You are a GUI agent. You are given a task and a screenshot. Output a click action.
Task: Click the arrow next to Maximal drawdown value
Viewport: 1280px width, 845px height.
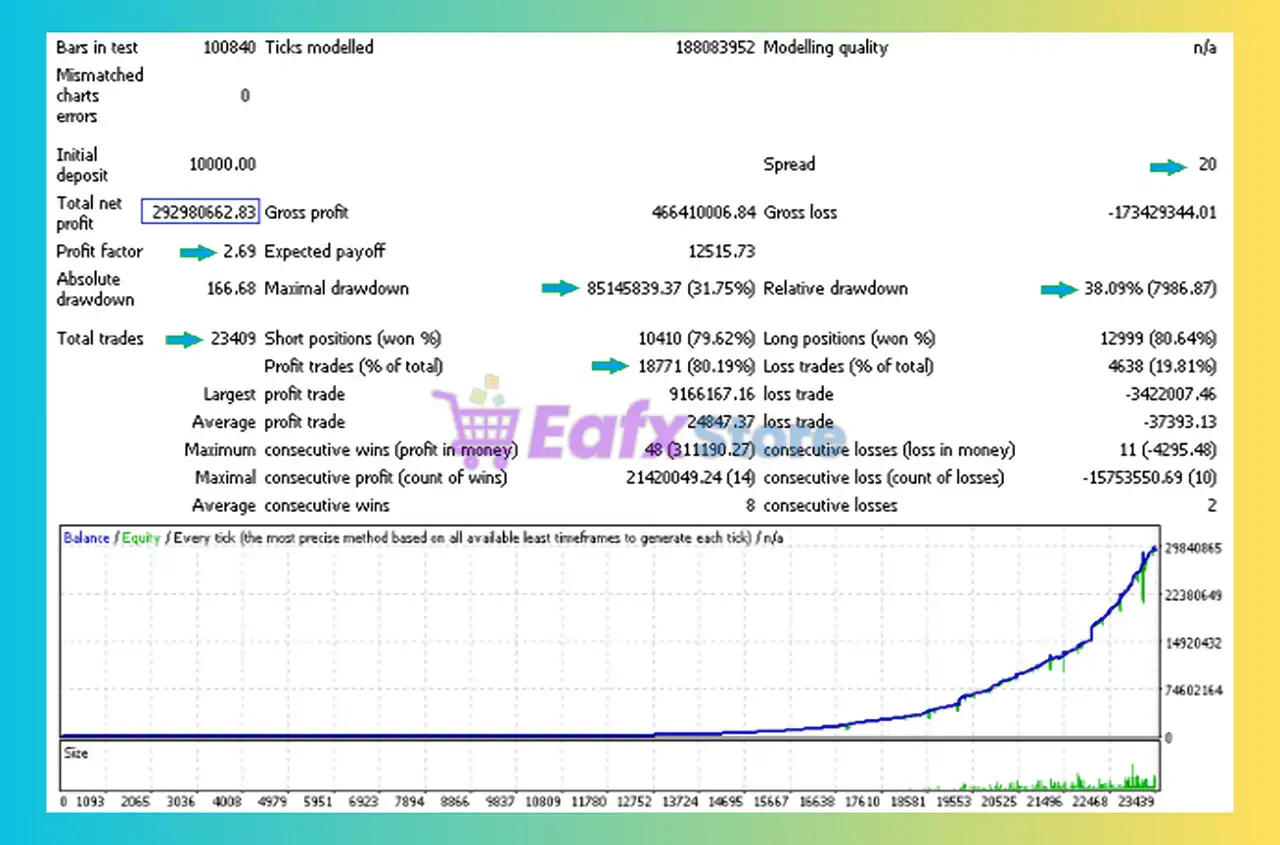point(560,289)
